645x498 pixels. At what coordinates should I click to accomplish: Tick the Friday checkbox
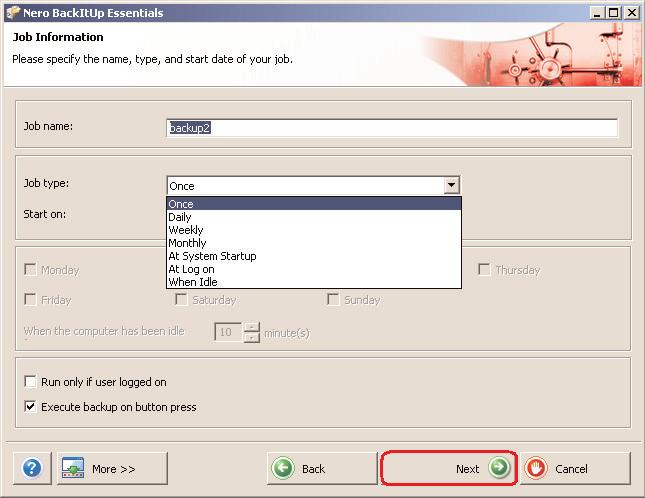30,299
